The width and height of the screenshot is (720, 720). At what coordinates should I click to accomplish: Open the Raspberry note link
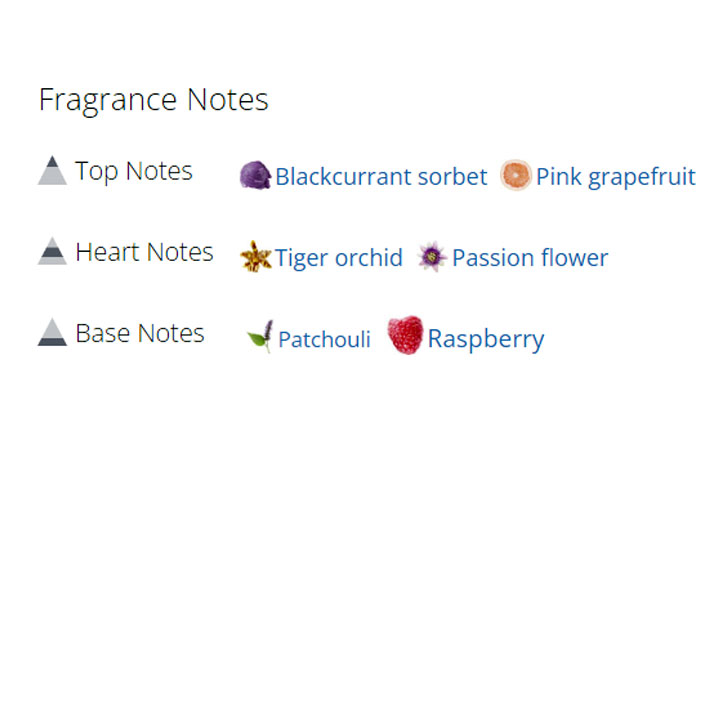486,339
